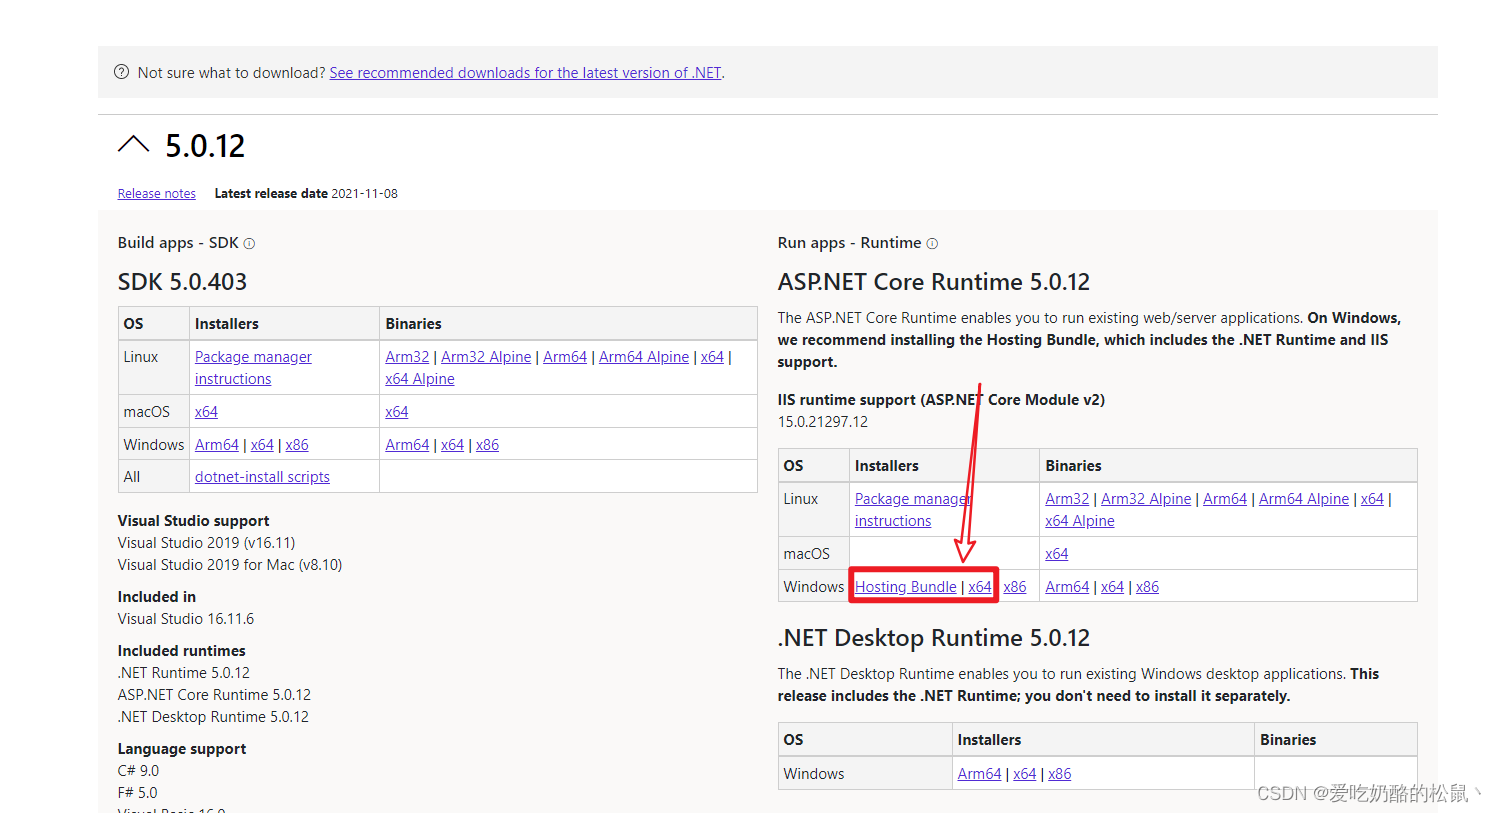Open ASP.NET Core Linux Package manager instructions
Viewport: 1496px width, 813px height.
tap(913, 510)
